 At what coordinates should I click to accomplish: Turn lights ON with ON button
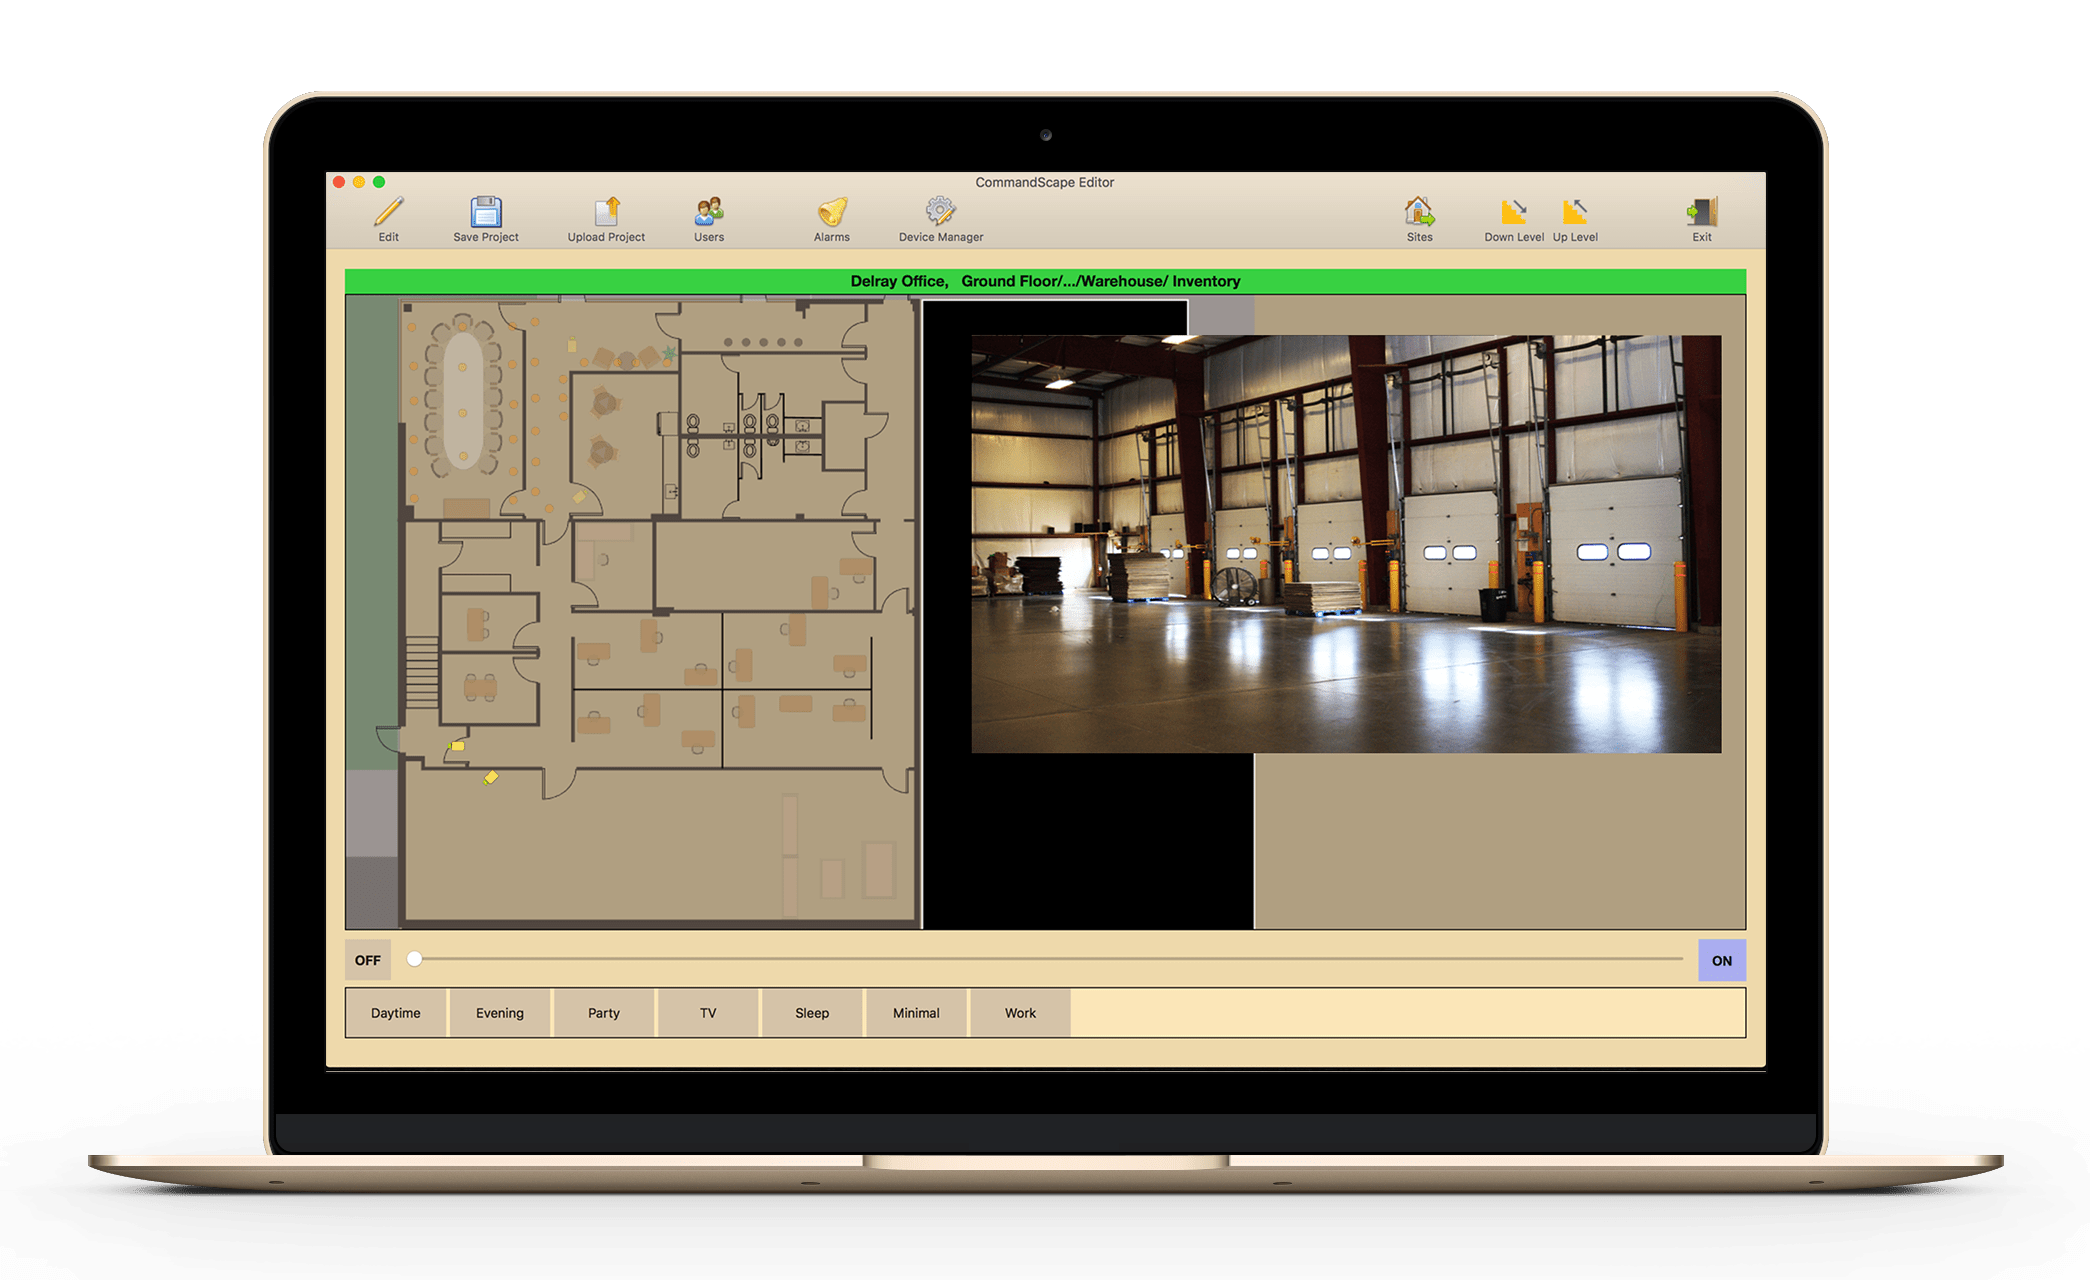tap(1721, 960)
